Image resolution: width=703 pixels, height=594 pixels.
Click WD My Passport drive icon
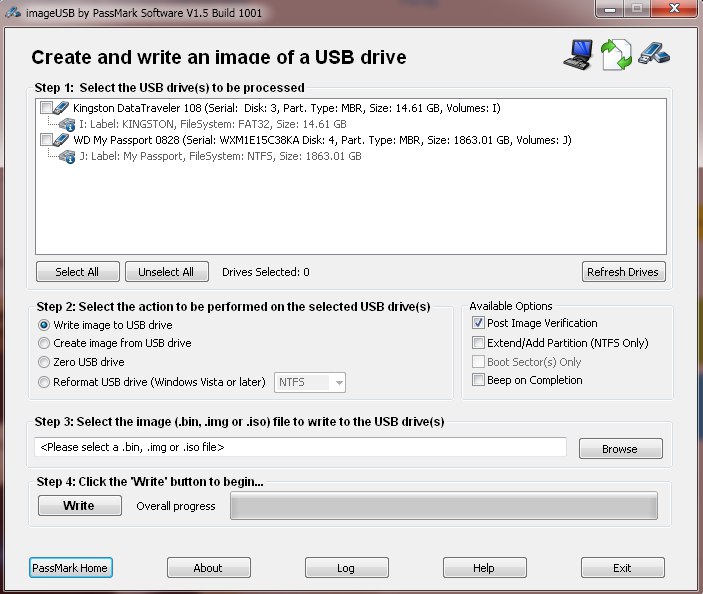(x=61, y=140)
